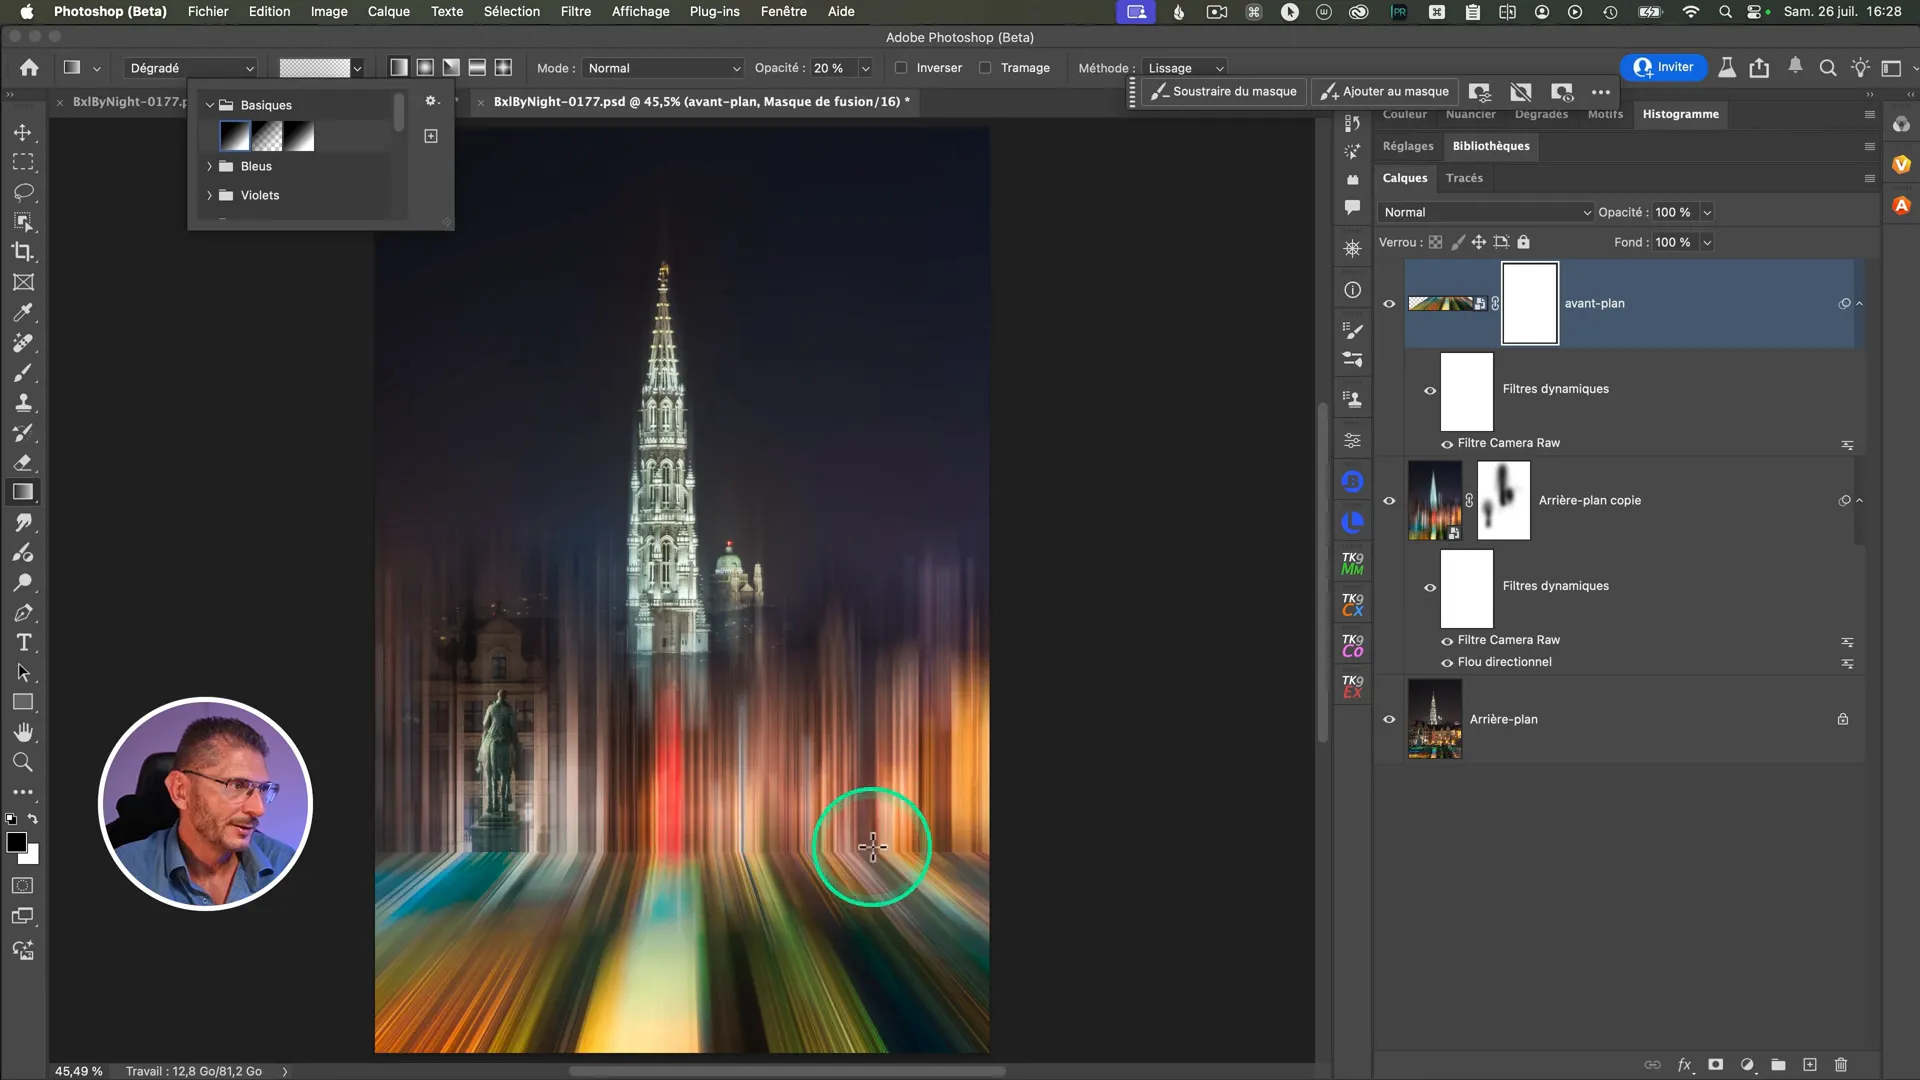Open the TK9 MM panel
This screenshot has height=1080, width=1920.
(1352, 564)
